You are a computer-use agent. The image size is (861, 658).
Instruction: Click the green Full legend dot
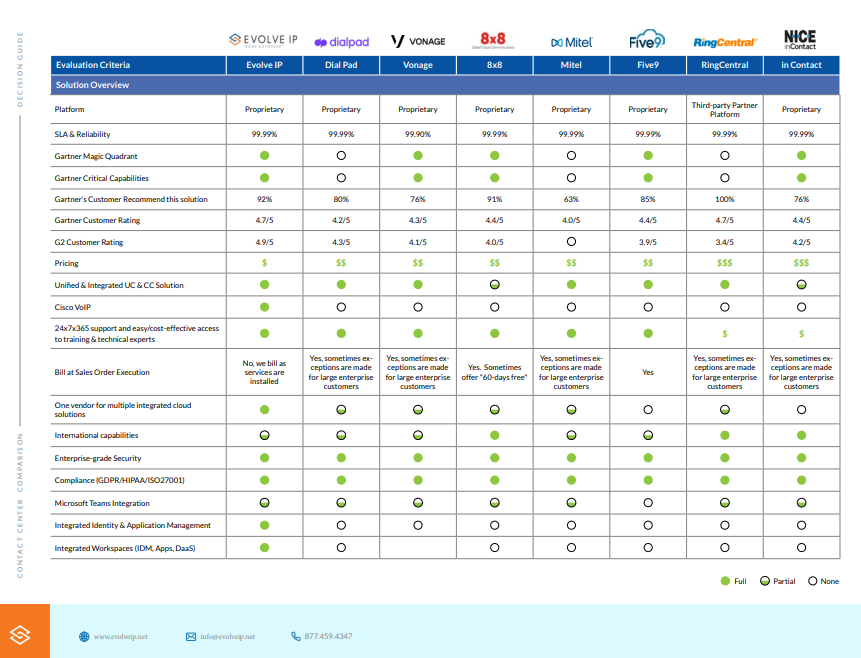725,581
